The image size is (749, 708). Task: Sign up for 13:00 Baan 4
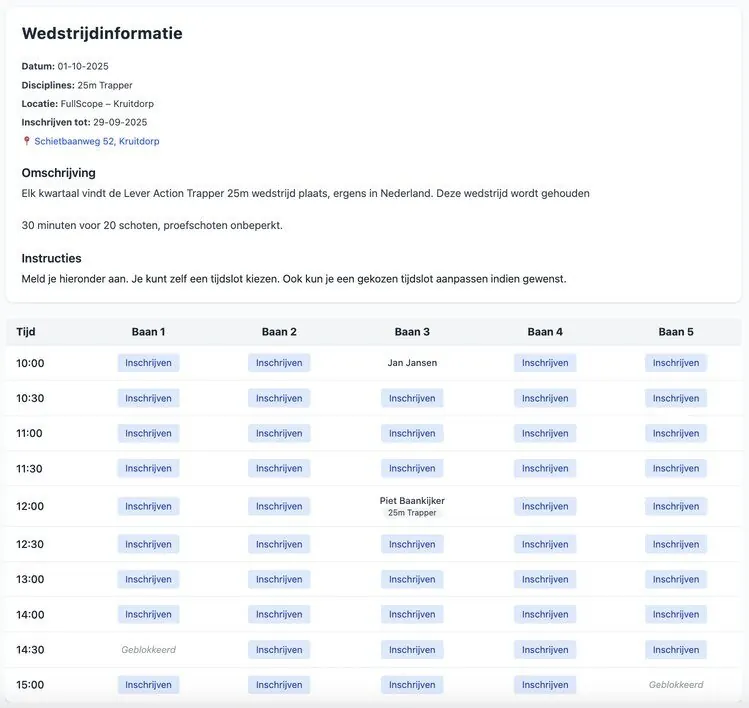click(545, 579)
